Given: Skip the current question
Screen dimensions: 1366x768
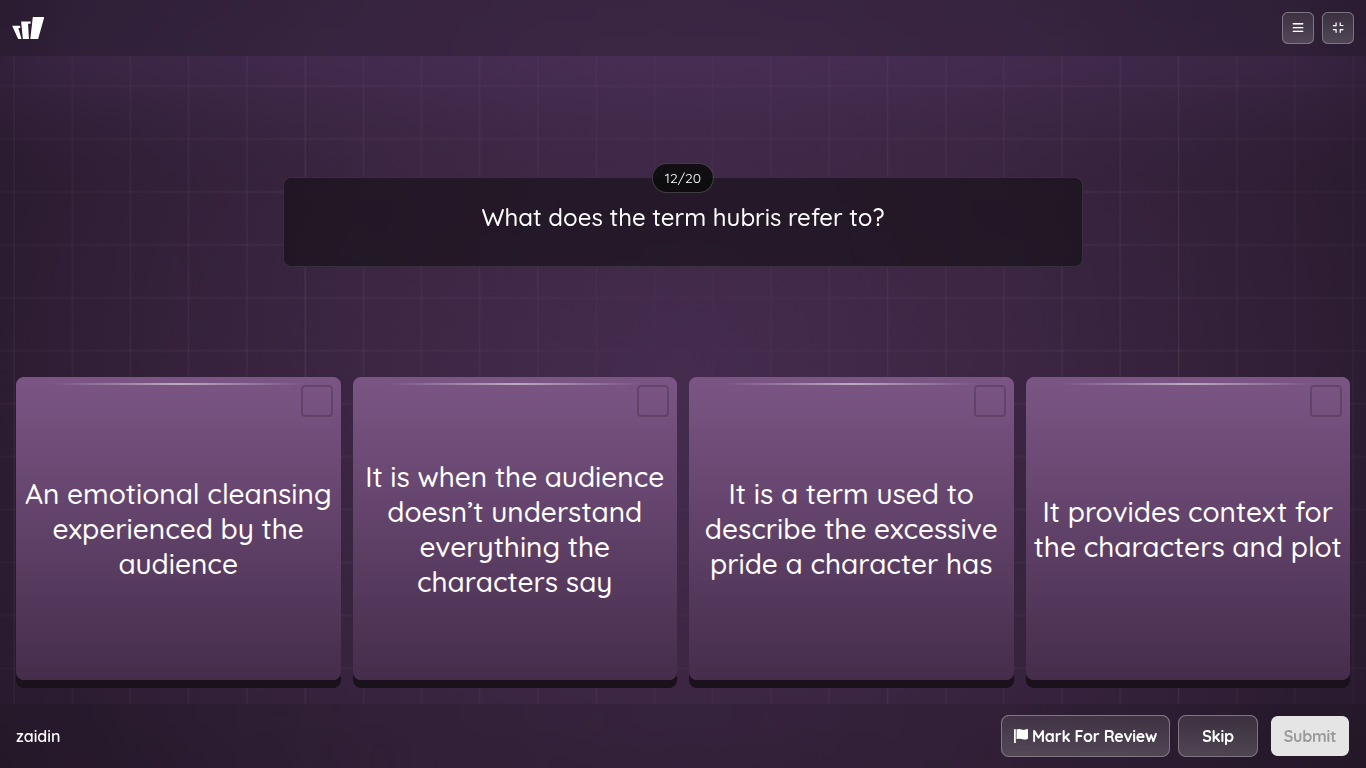Looking at the screenshot, I should 1217,735.
